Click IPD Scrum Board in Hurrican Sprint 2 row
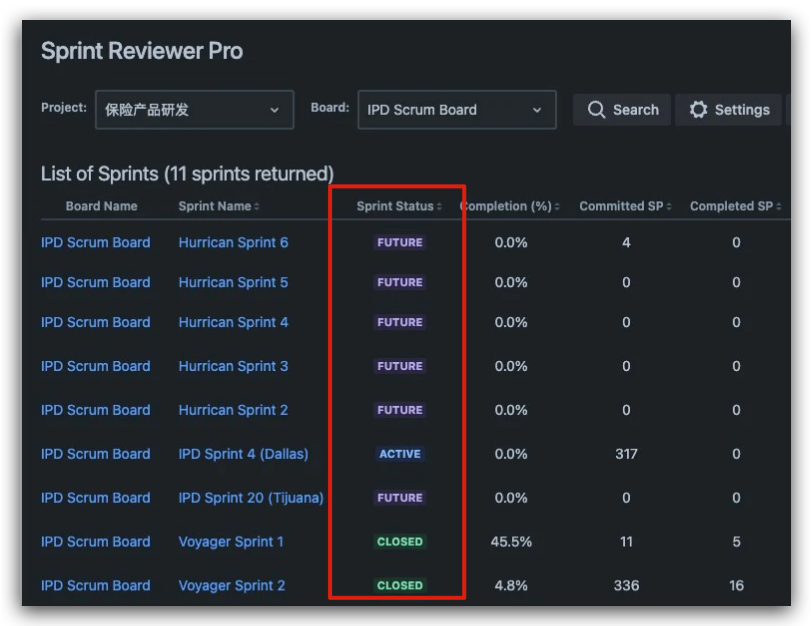The image size is (811, 626). pyautogui.click(x=96, y=410)
